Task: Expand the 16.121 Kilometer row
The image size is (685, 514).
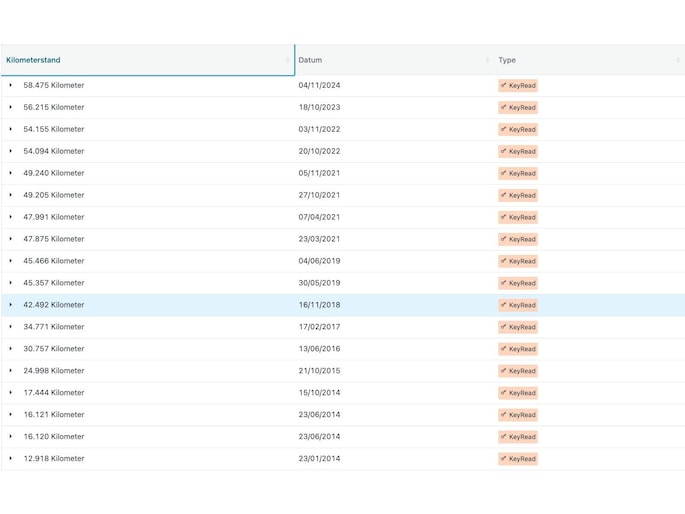Action: (11, 415)
